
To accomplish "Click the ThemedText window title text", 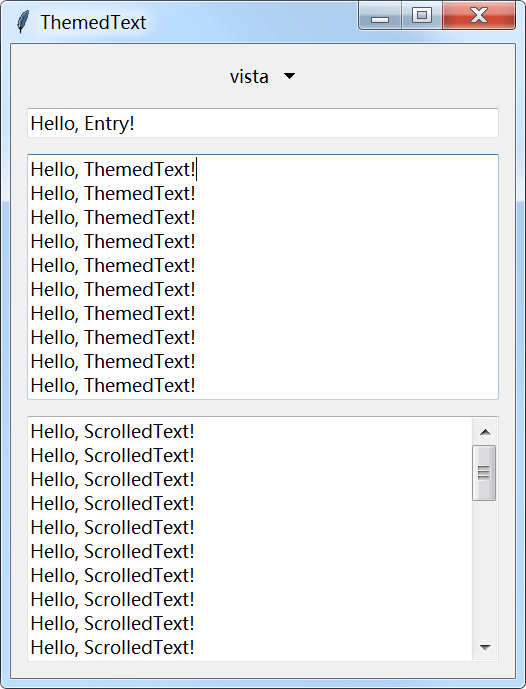I will (93, 22).
